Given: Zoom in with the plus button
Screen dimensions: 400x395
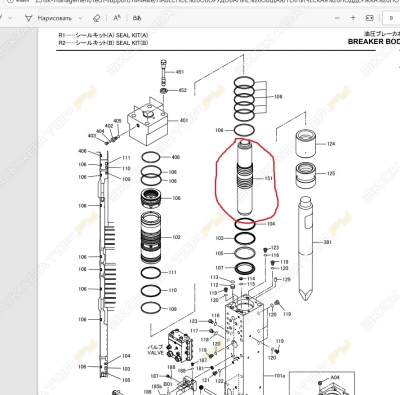Looking at the screenshot, I should [x=353, y=18].
